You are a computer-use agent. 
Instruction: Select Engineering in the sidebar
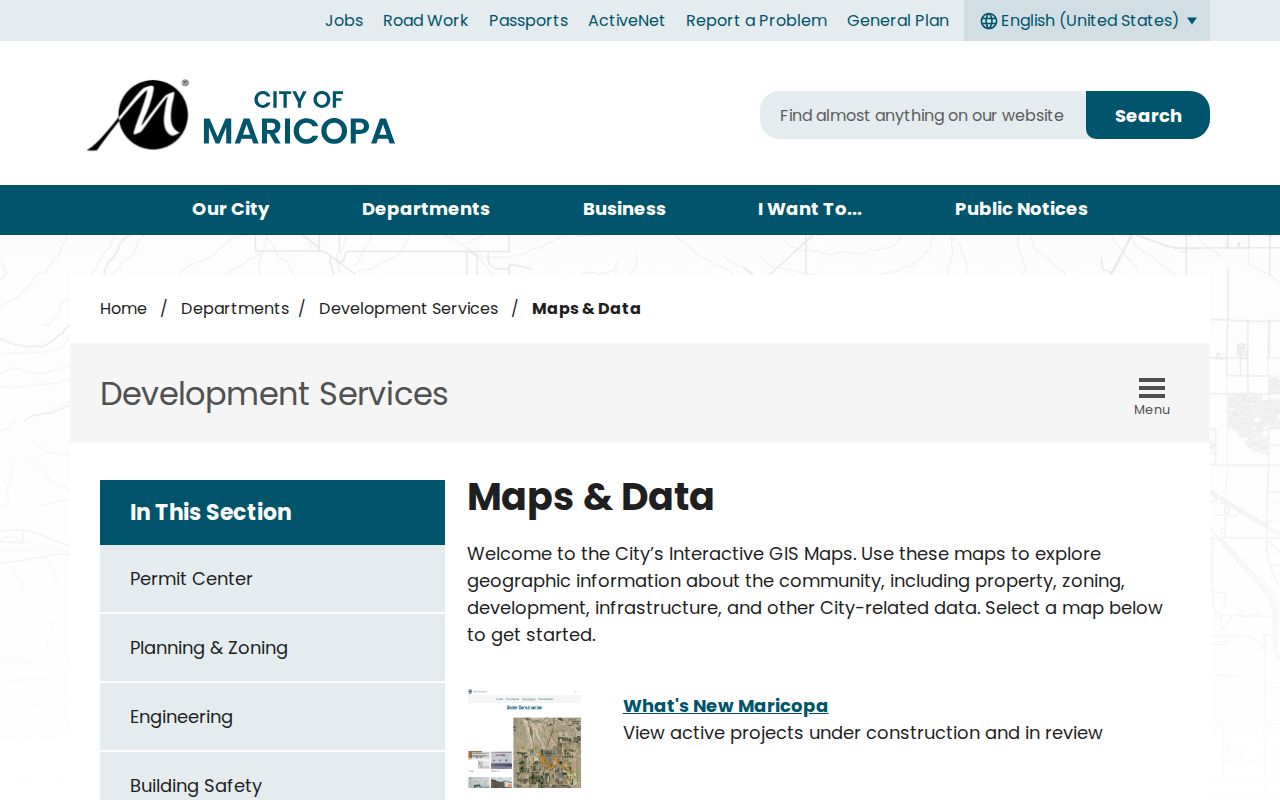click(272, 717)
